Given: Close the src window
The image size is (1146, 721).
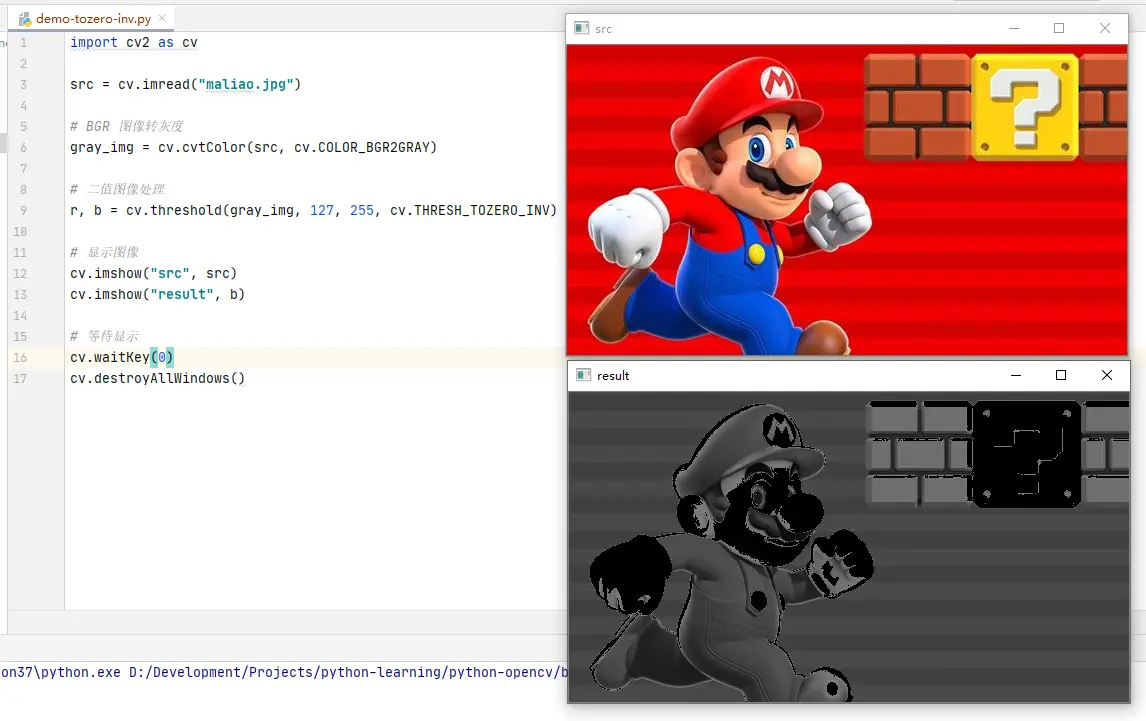Looking at the screenshot, I should tap(1105, 29).
